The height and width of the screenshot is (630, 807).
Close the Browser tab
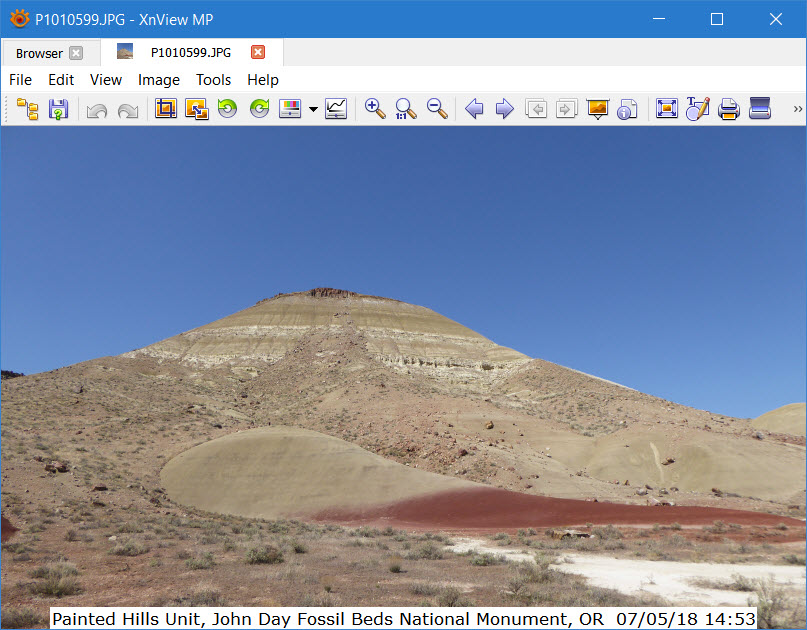(76, 53)
